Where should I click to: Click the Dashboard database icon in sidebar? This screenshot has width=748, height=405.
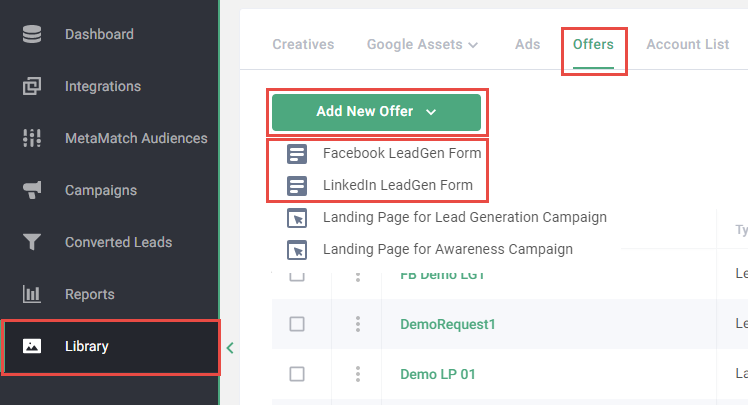(32, 34)
